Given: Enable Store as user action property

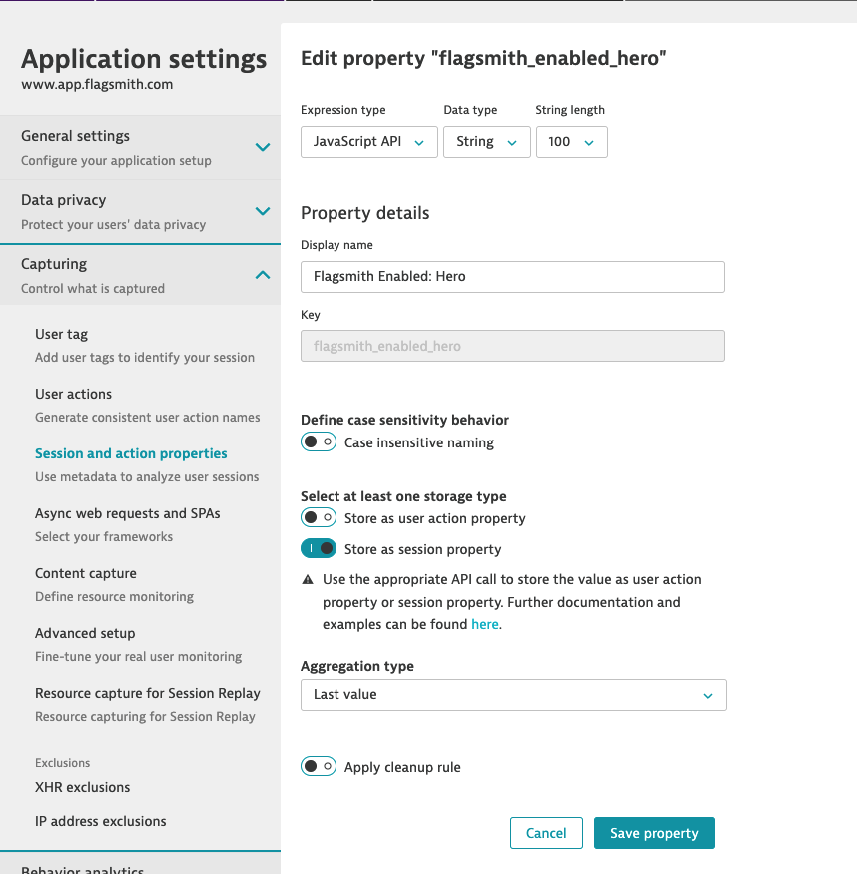Looking at the screenshot, I should coord(319,518).
